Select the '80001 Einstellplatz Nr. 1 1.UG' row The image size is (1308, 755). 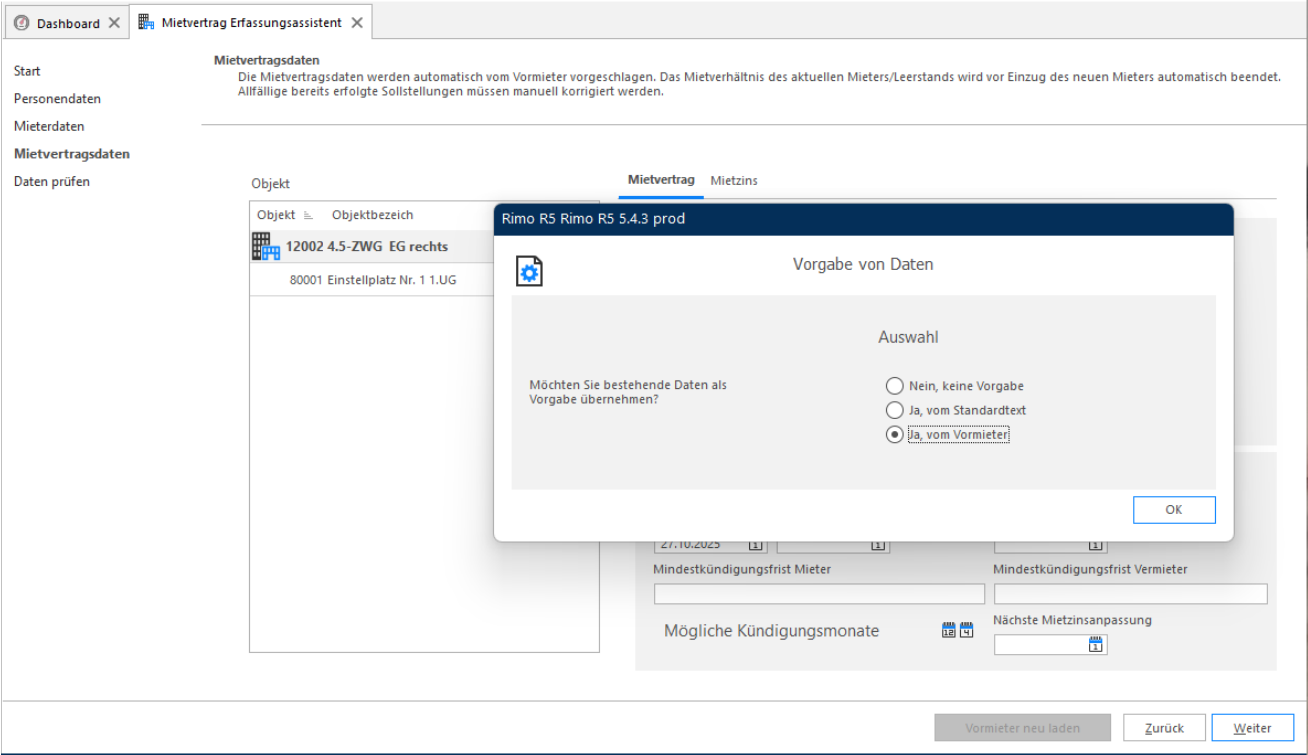pos(373,280)
